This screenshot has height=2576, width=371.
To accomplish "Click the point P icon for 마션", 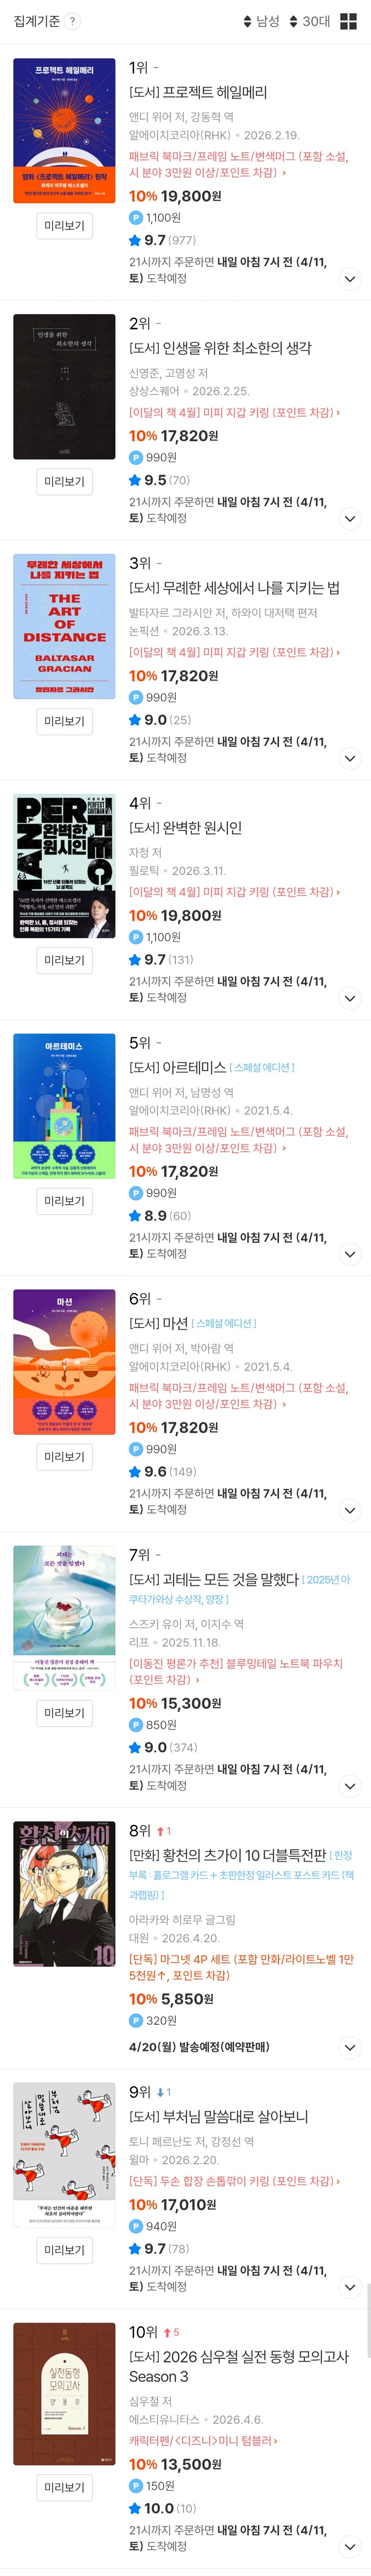I will (x=135, y=1449).
